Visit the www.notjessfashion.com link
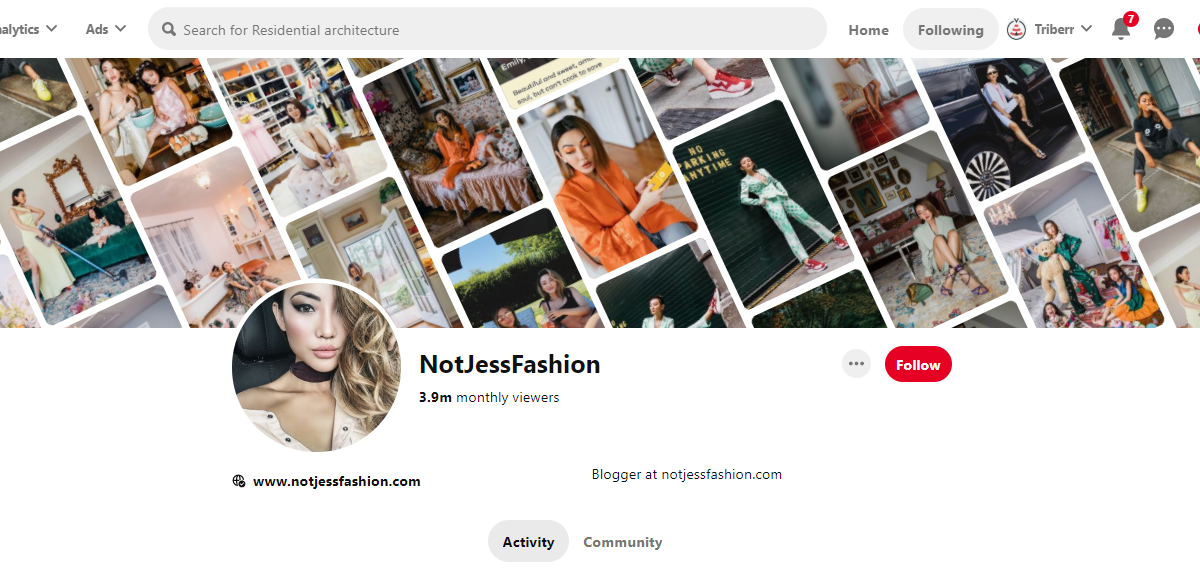This screenshot has width=1200, height=576. coord(336,481)
